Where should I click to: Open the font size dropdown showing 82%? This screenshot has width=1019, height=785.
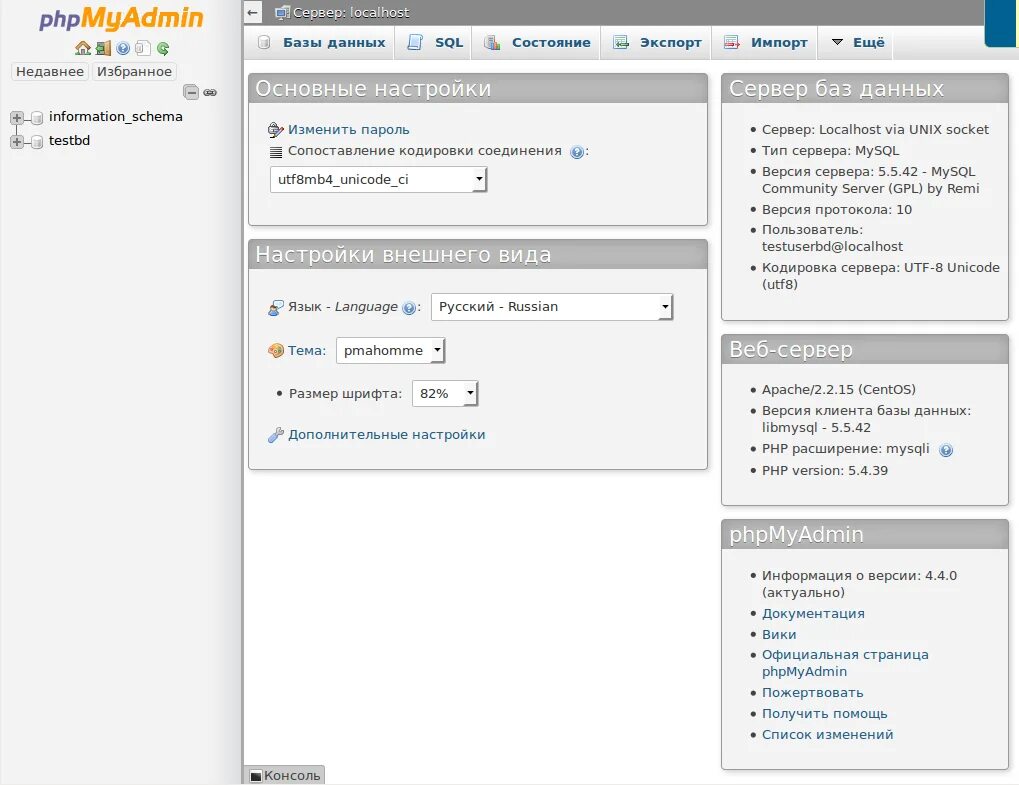click(445, 393)
